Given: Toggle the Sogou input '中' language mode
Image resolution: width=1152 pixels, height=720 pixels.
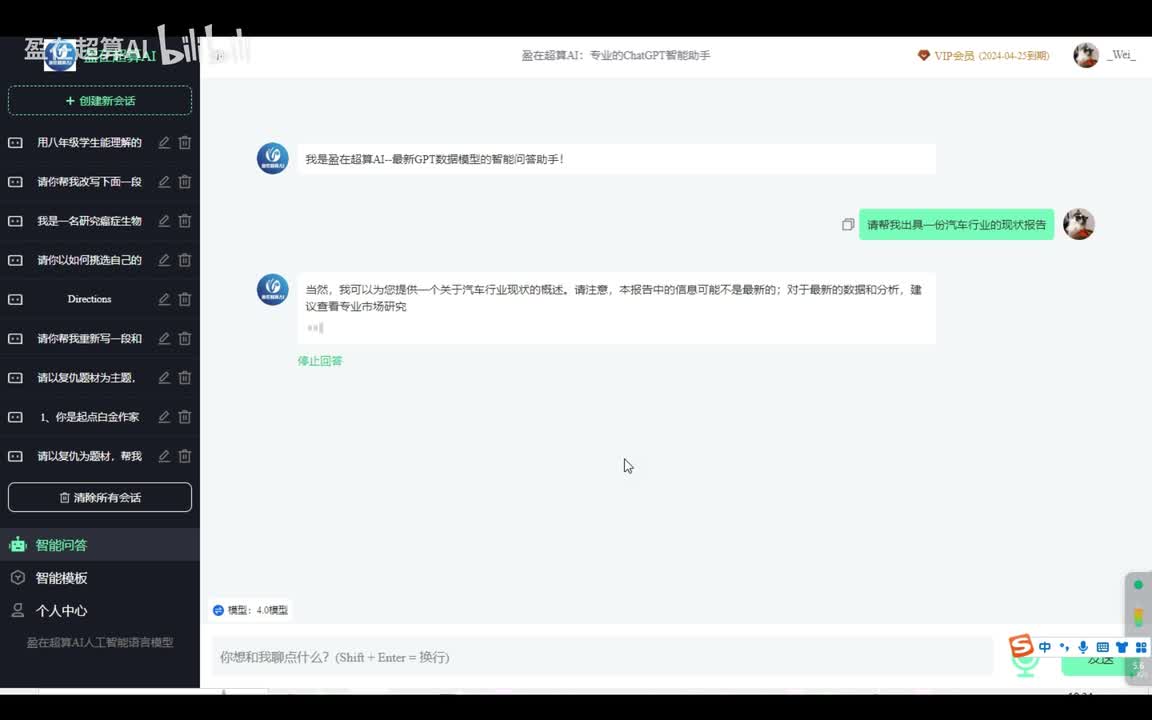Looking at the screenshot, I should pyautogui.click(x=1045, y=648).
